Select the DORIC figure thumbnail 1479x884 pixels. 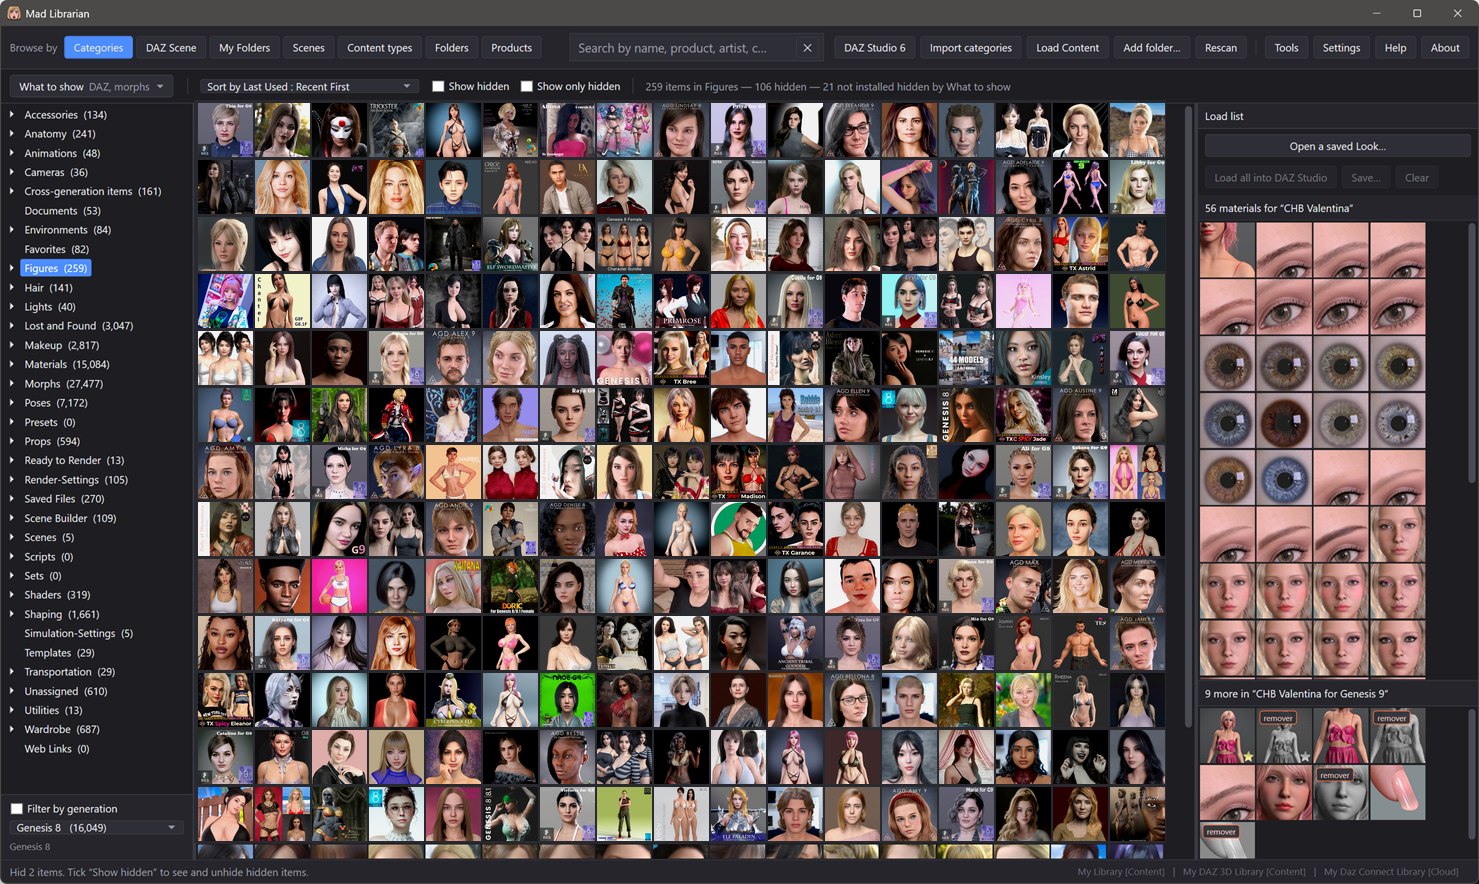click(510, 586)
